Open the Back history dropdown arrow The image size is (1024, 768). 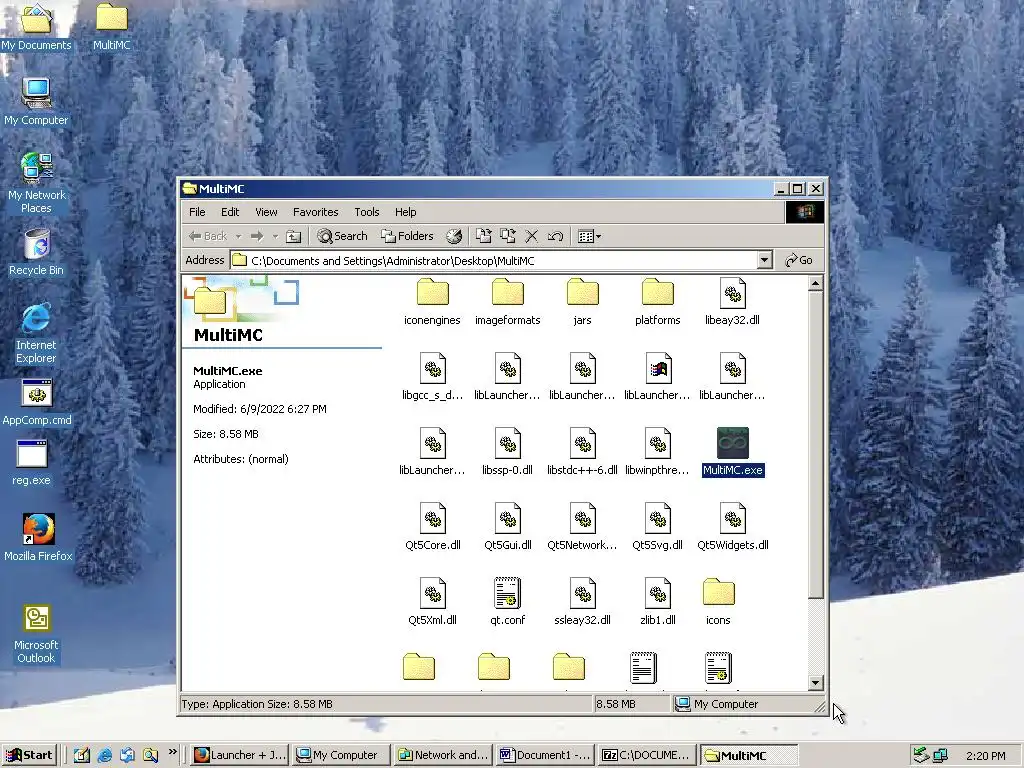238,236
